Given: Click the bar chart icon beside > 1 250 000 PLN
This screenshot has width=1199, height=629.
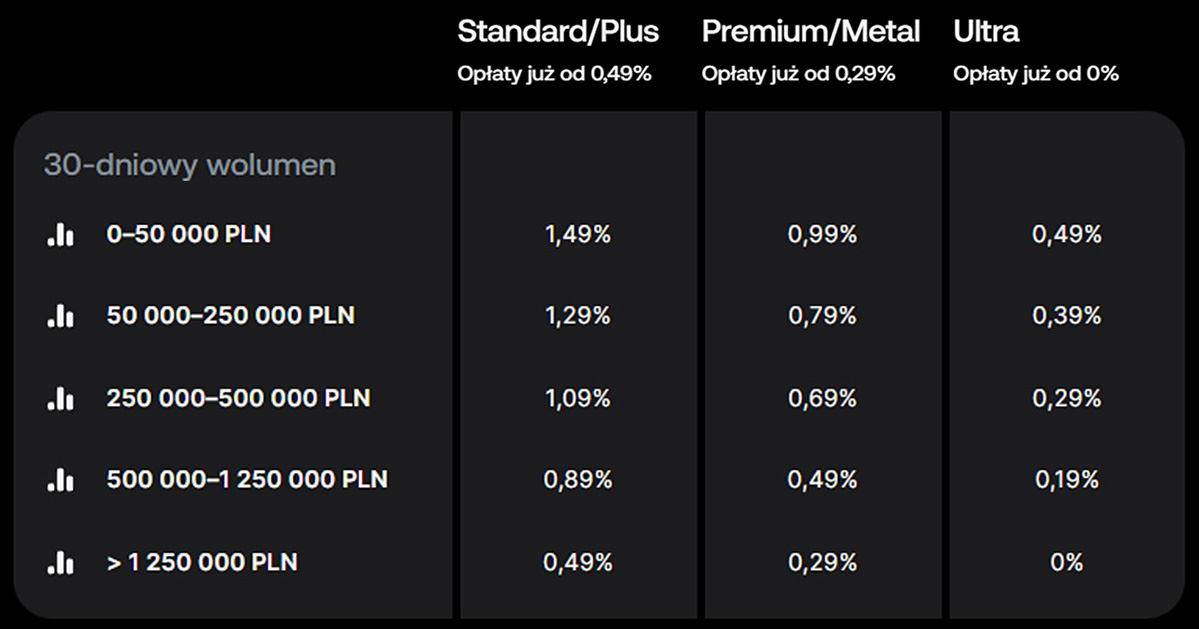Looking at the screenshot, I should click(60, 563).
